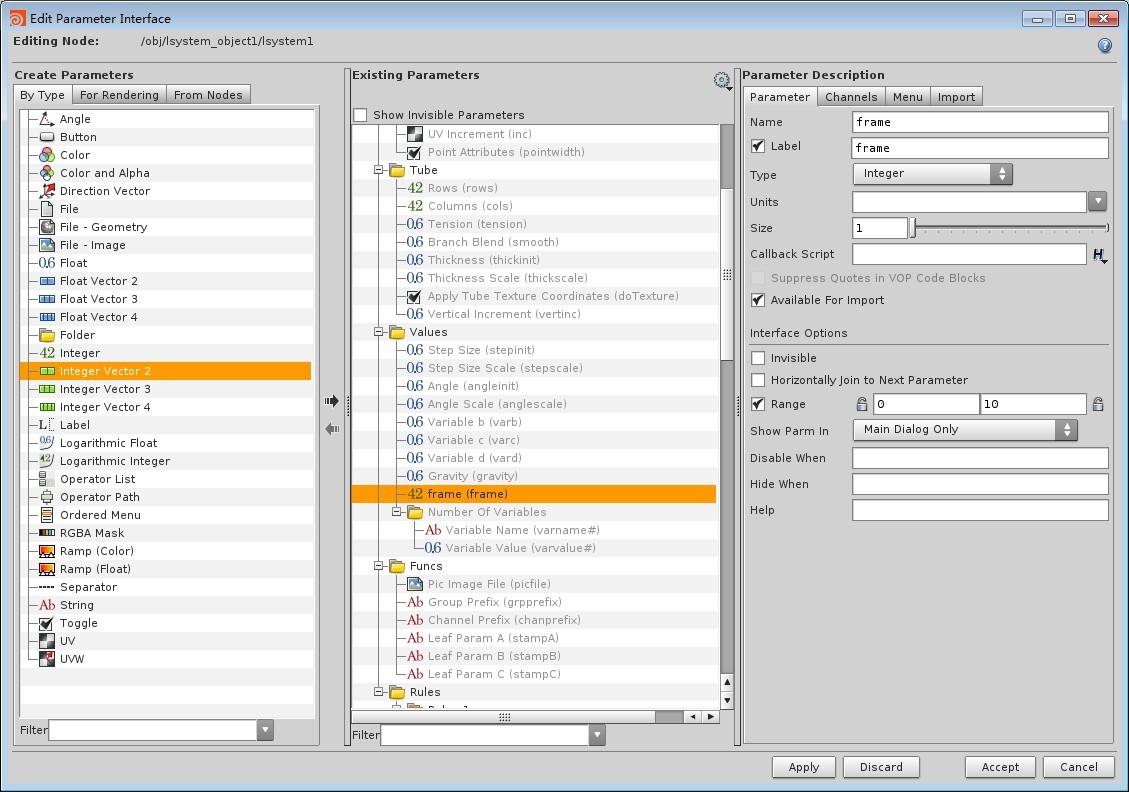Choose the Color and Alpha type icon
Viewport: 1129px width, 792px height.
(47, 173)
